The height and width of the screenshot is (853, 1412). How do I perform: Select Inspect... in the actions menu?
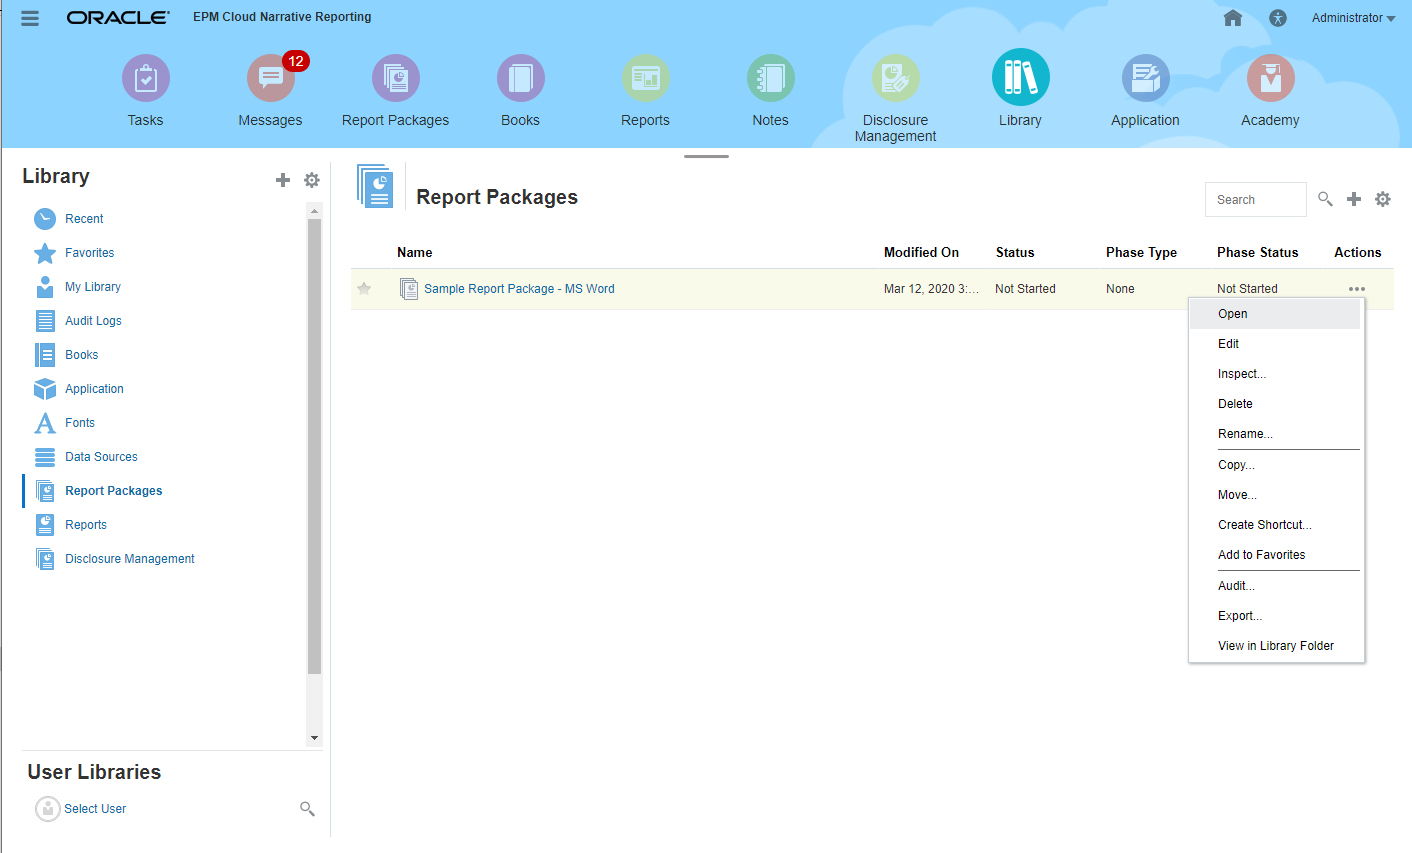coord(1275,374)
